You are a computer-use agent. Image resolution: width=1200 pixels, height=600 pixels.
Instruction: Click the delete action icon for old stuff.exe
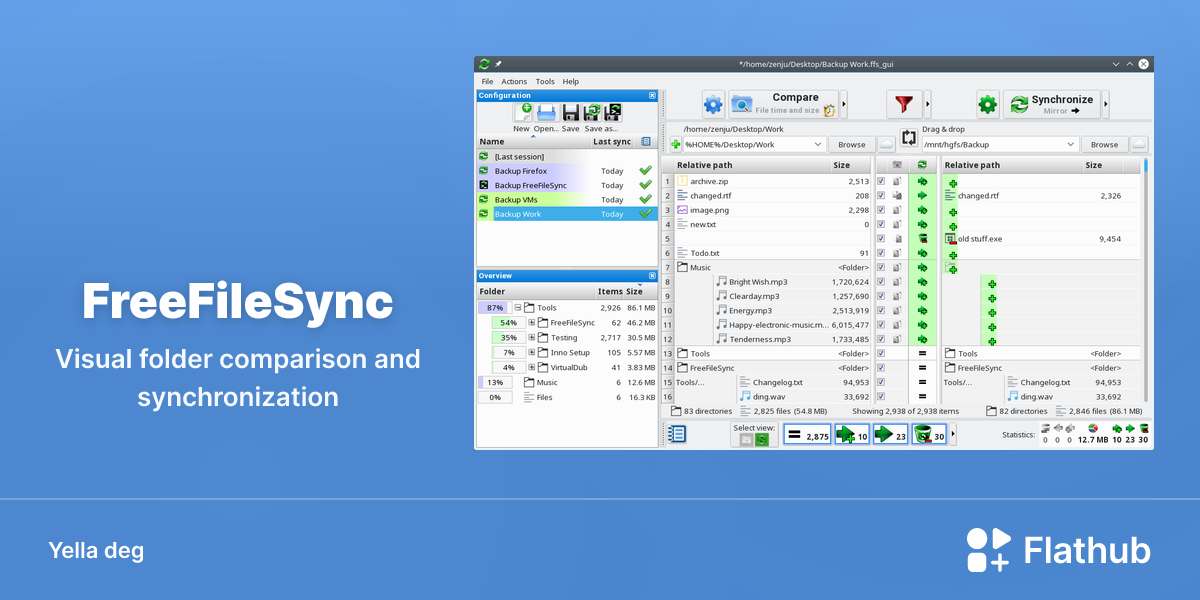tap(923, 239)
